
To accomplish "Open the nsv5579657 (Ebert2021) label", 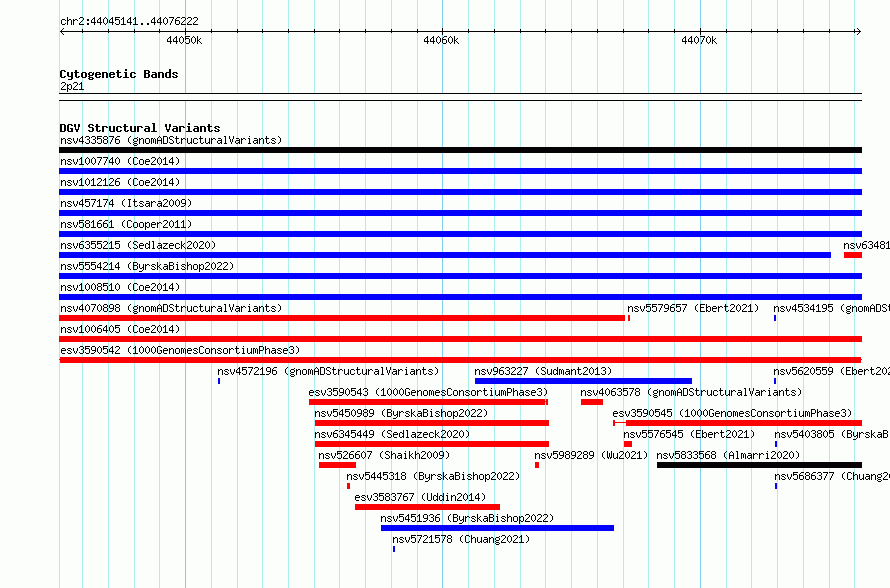I will pos(693,308).
